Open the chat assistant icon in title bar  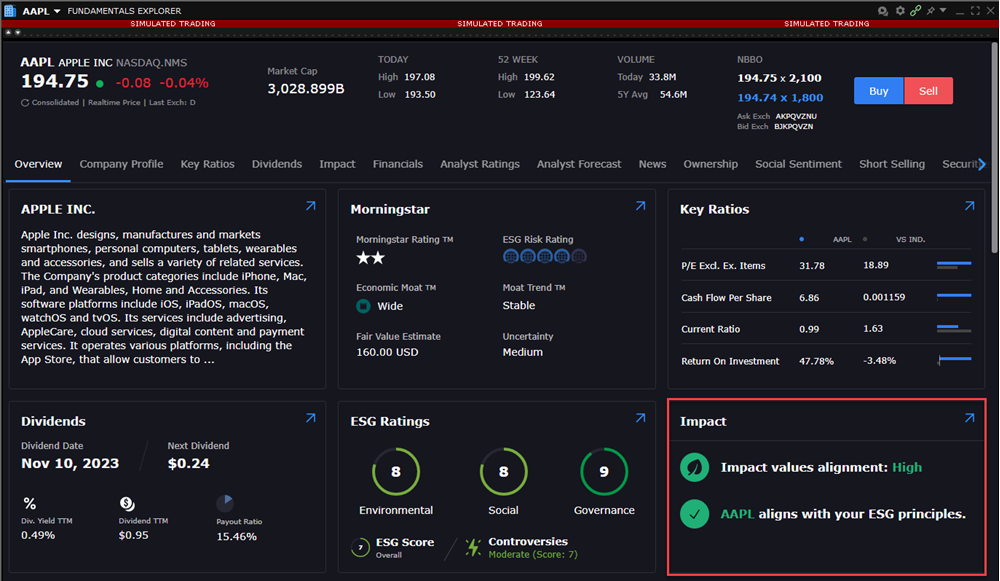click(883, 11)
